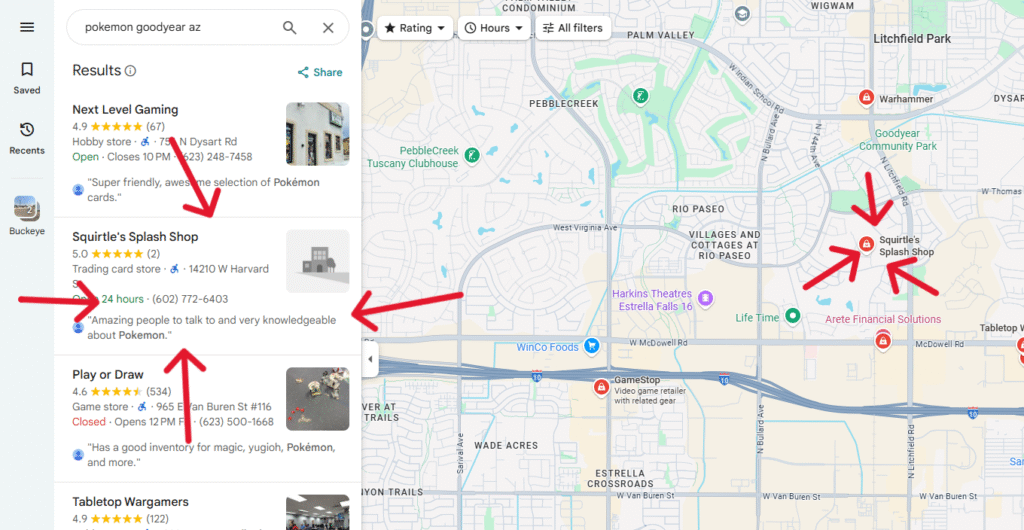
Task: Click the reviewer avatar beside "Super friendly" review
Action: click(x=78, y=190)
